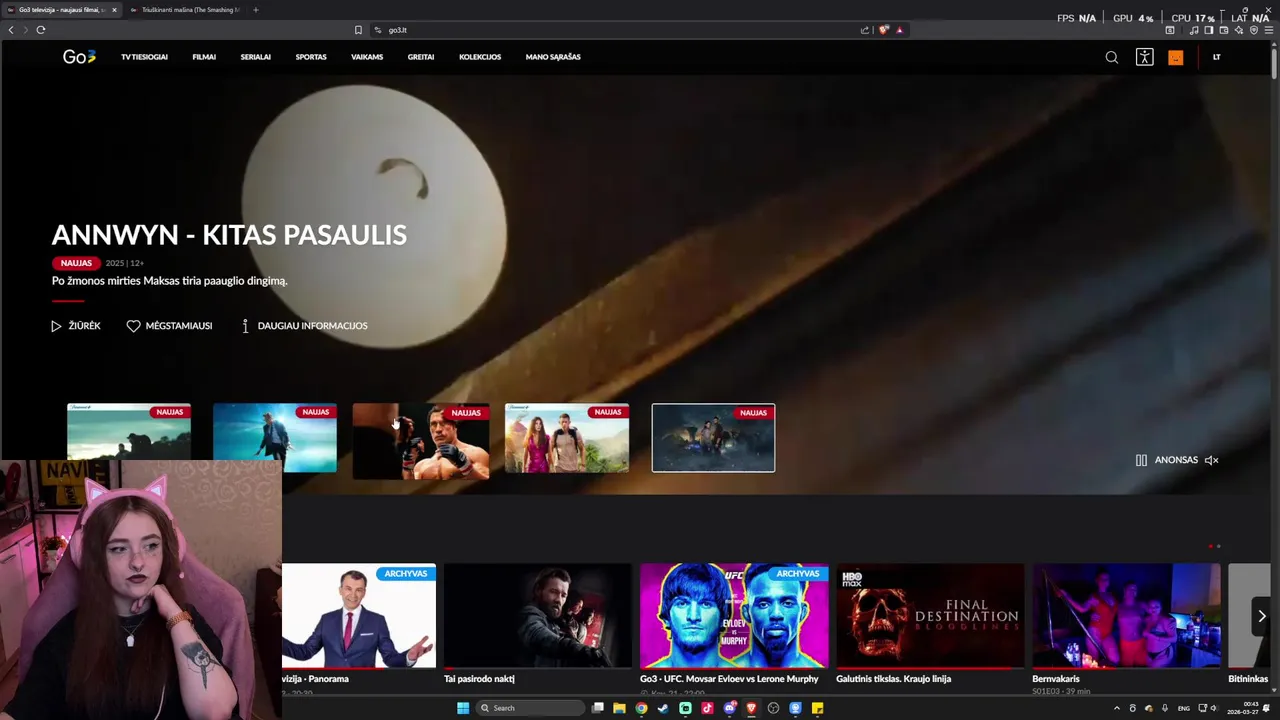Screen dimensions: 1280x720
Task: Open TikTok on taskbar
Action: [x=707, y=708]
